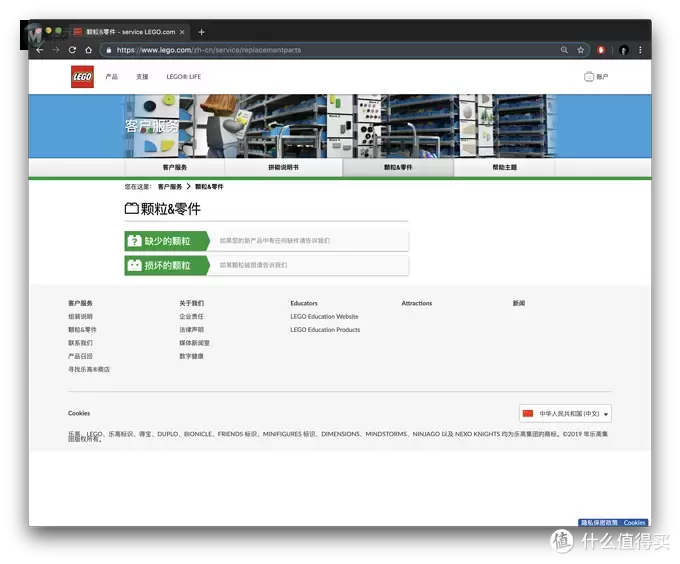The image size is (680, 564).
Task: Open LEGO® LIFE menu item
Action: click(x=183, y=77)
